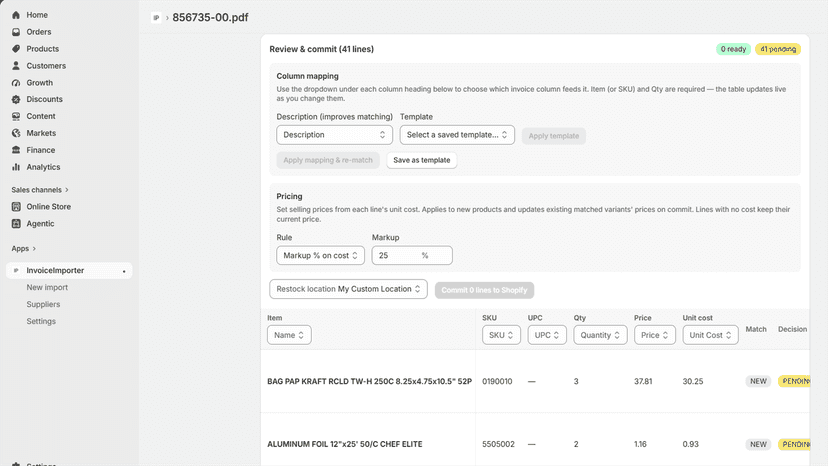The height and width of the screenshot is (466, 828).
Task: Open New import under InvoiceImporter
Action: [x=47, y=287]
